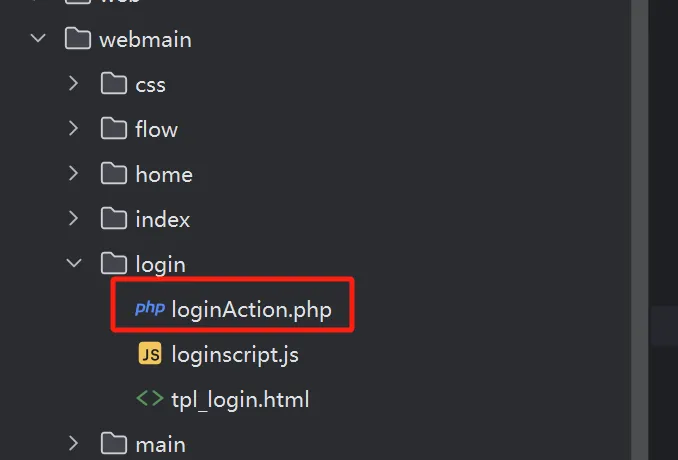The height and width of the screenshot is (460, 678).
Task: Click the webmain folder icon
Action: pos(78,38)
